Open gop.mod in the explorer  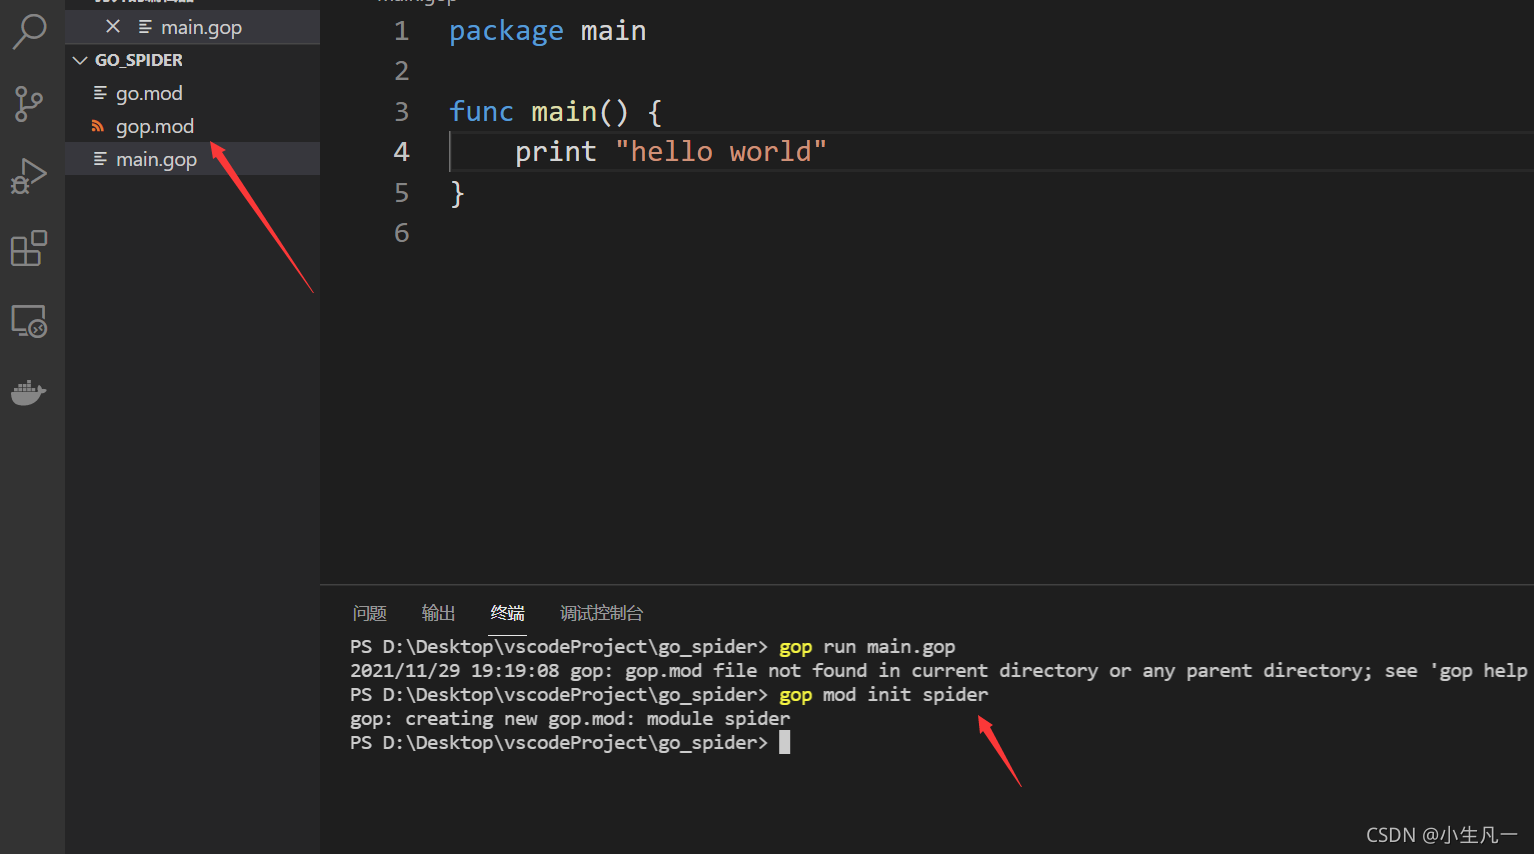pos(192,126)
